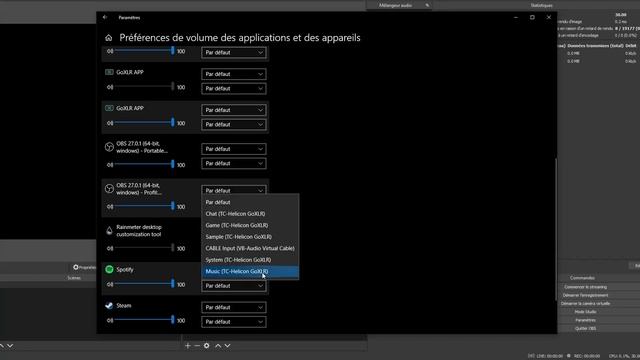The image size is (640, 360).
Task: Collapse the OBS Profil output dropdown
Action: 234,190
